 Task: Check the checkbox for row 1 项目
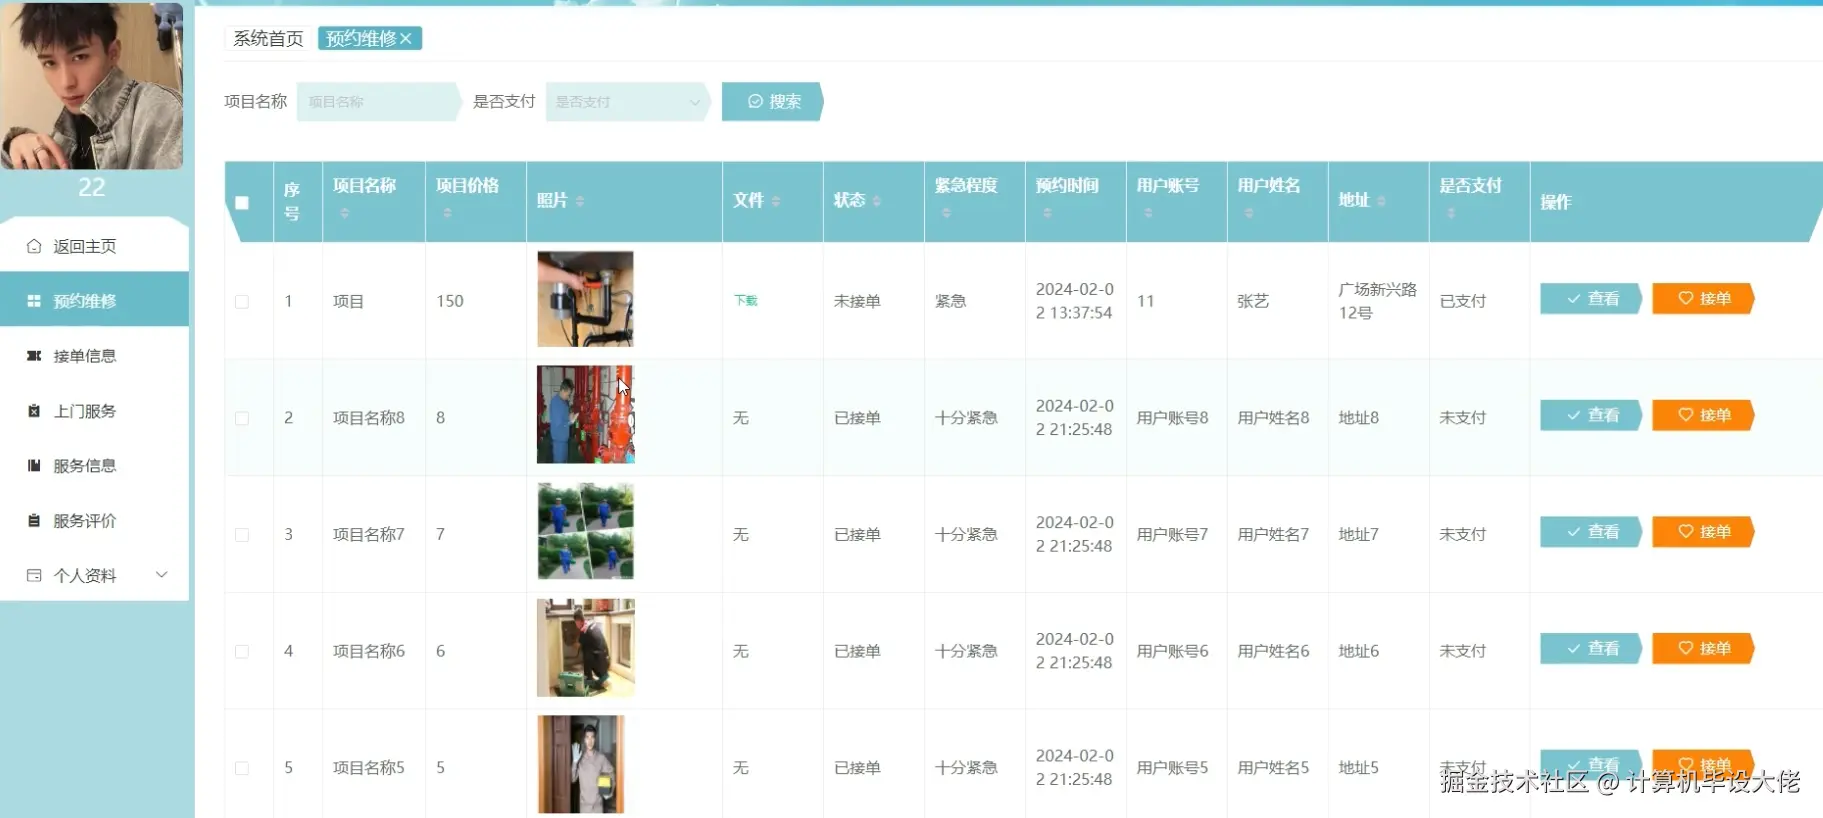pyautogui.click(x=242, y=301)
